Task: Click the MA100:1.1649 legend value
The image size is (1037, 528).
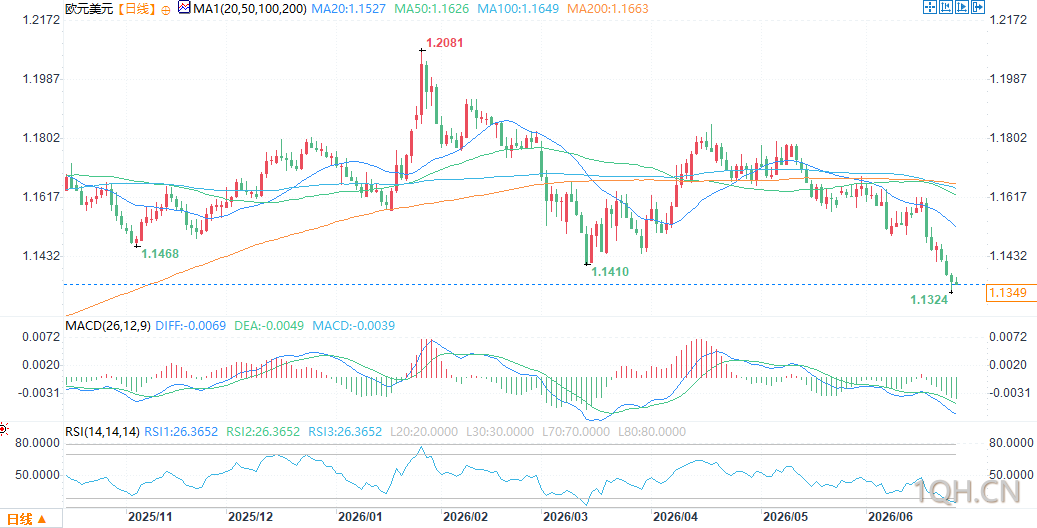Action: [519, 9]
